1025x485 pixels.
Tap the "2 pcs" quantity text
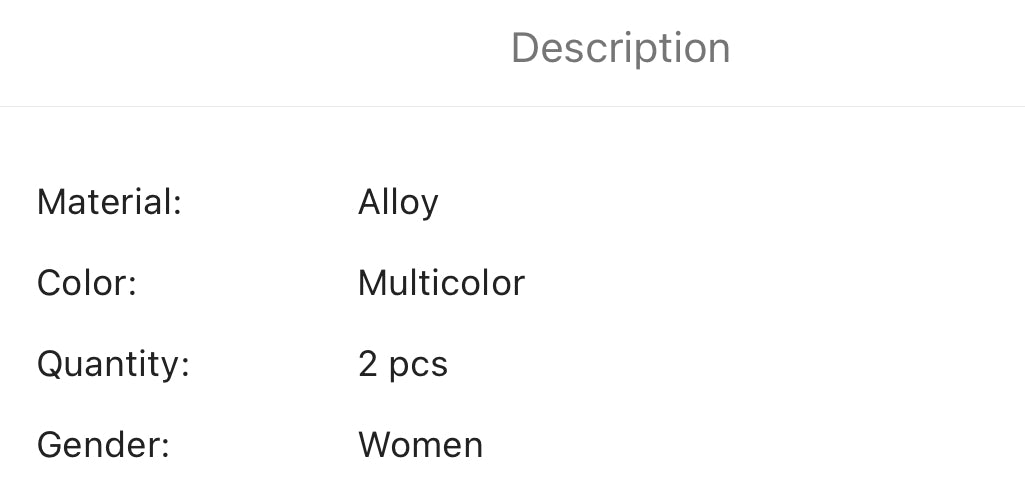403,364
